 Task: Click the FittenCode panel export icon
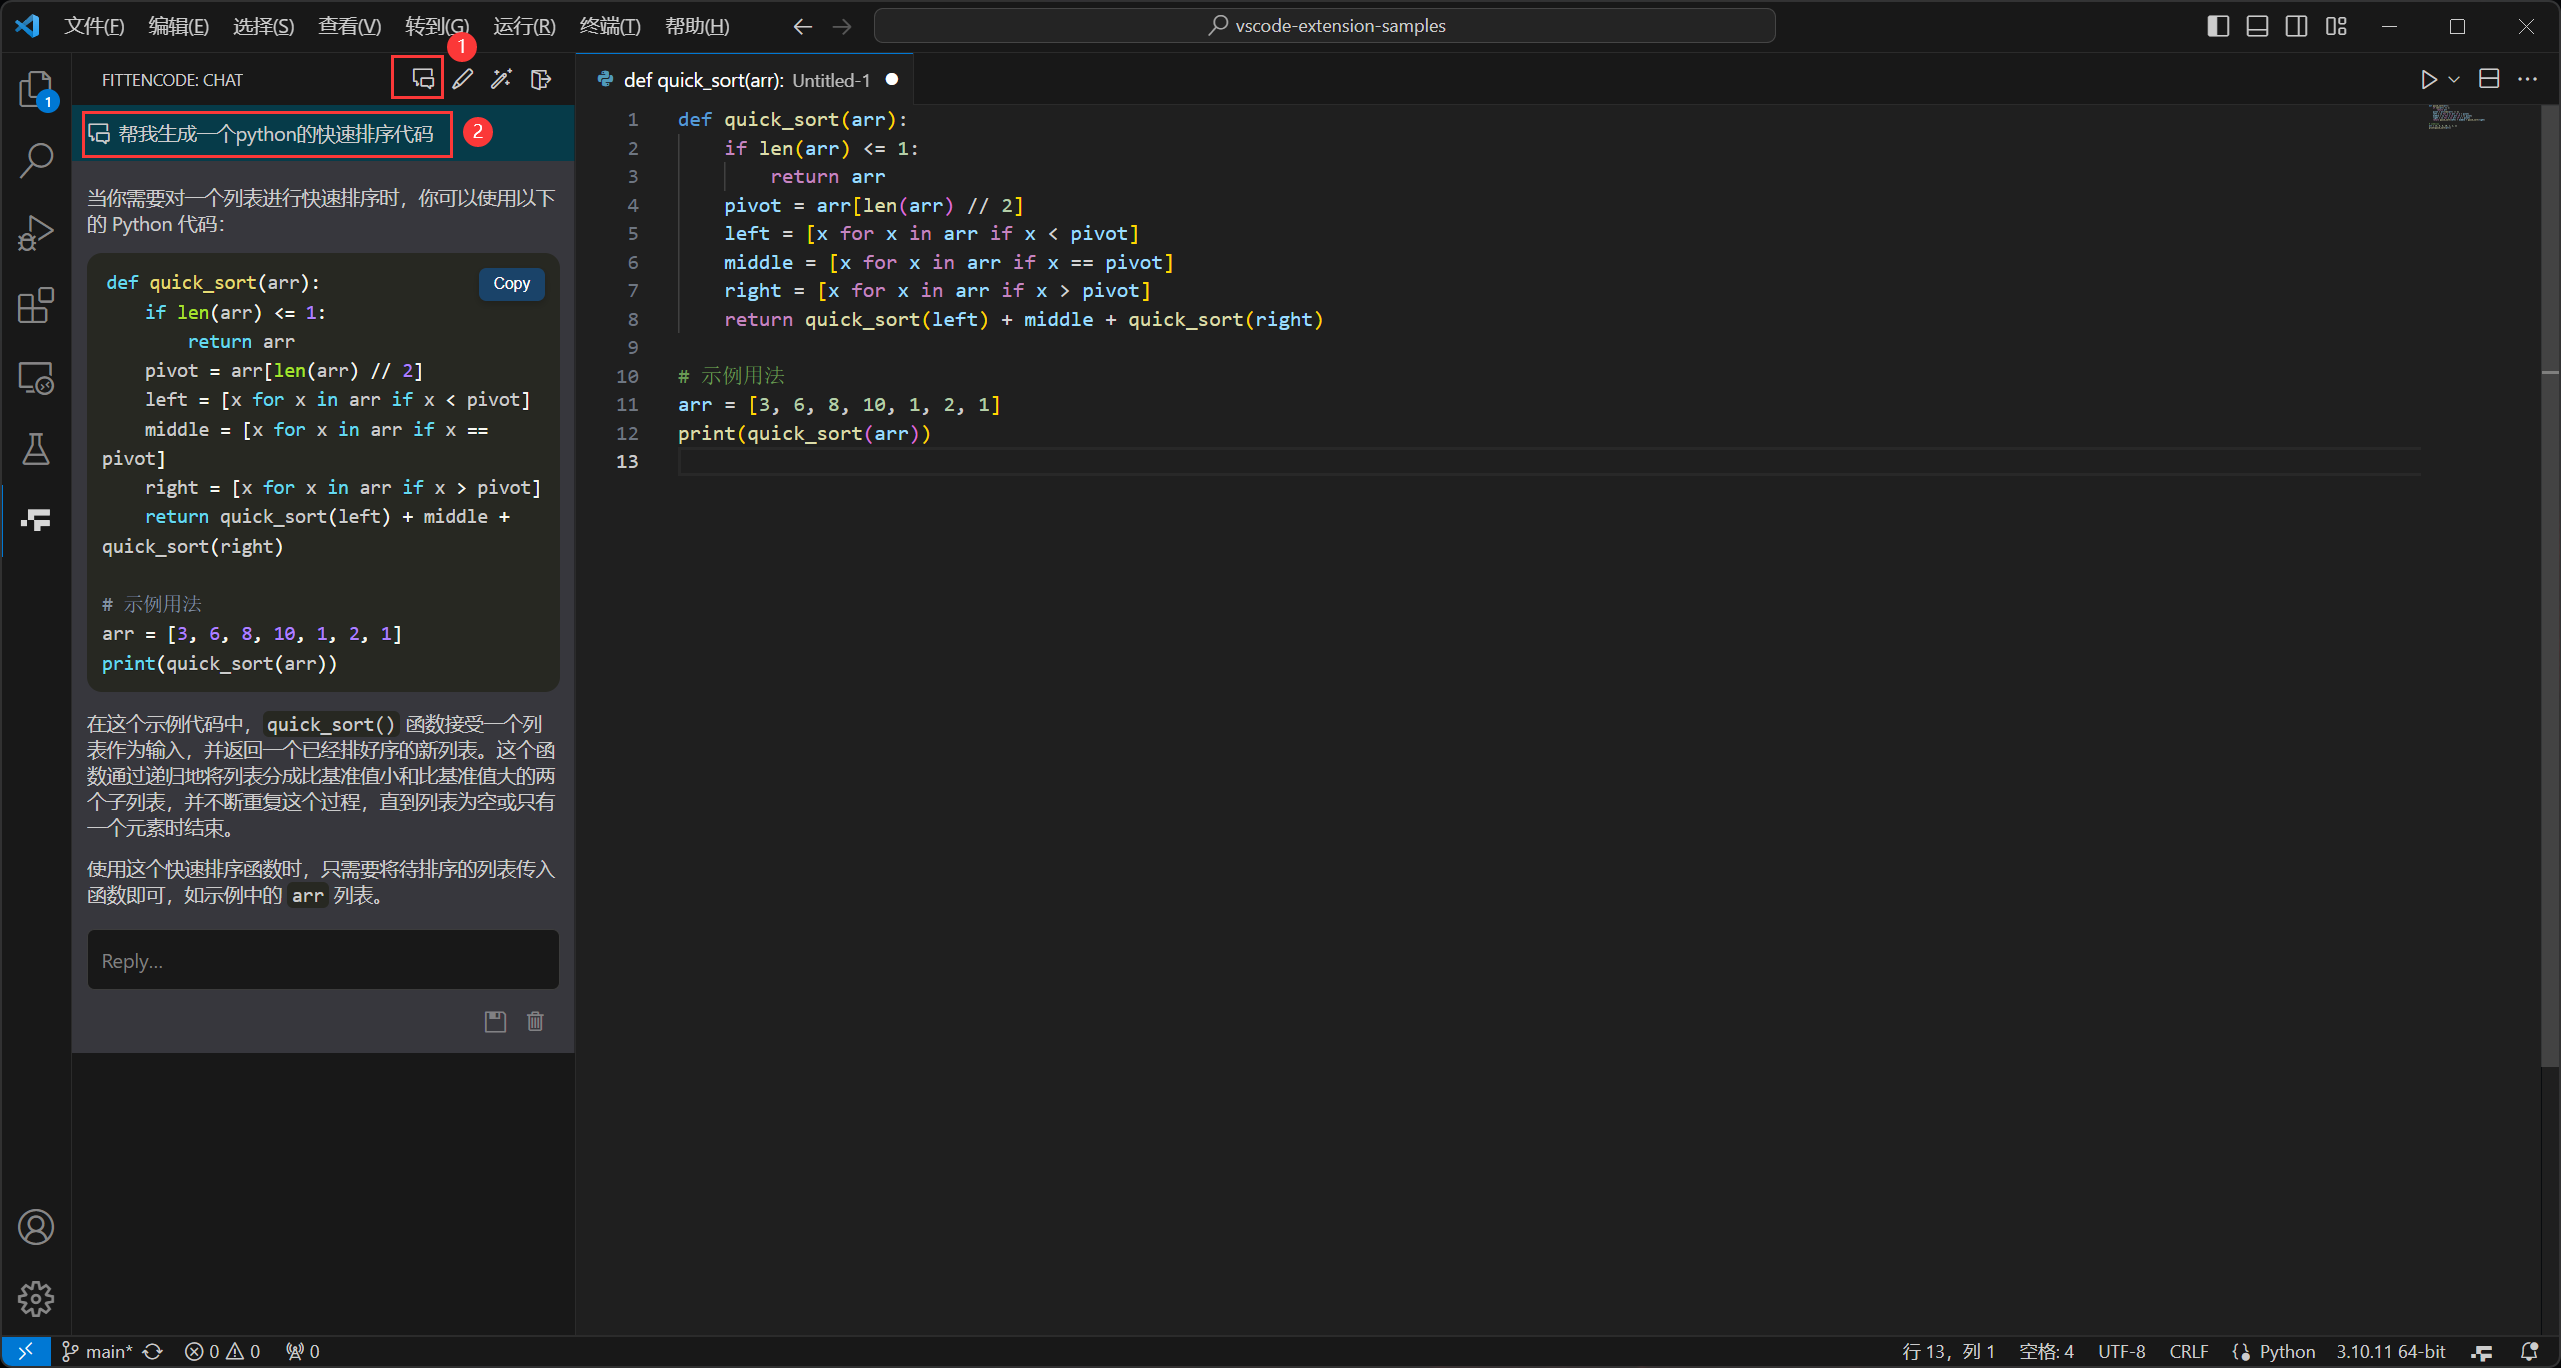pos(541,79)
